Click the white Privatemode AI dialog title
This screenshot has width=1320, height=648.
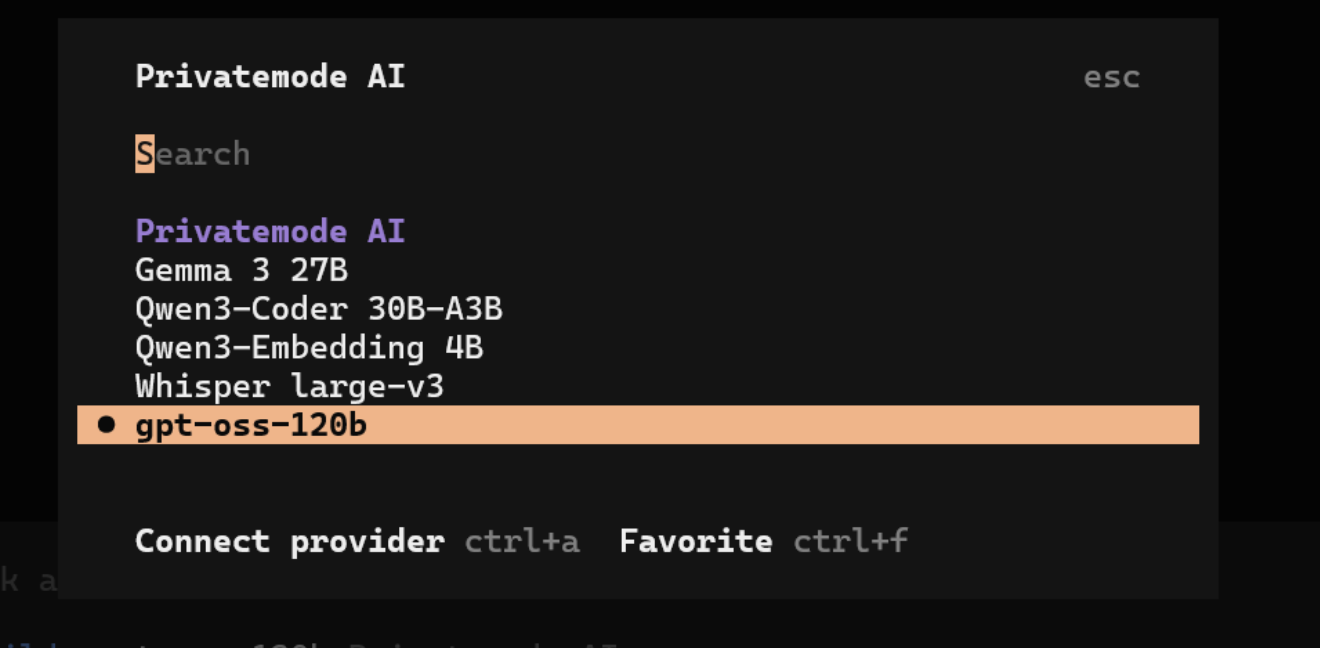[x=270, y=77]
